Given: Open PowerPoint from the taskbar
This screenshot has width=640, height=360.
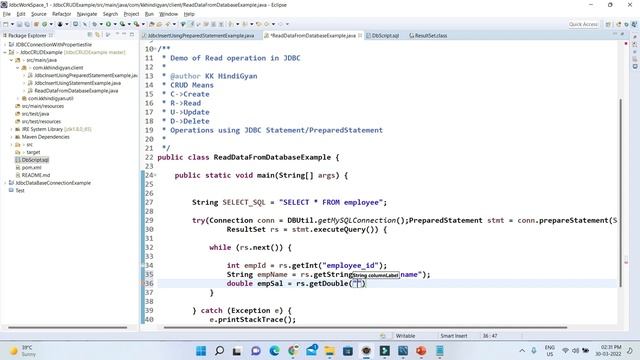Looking at the screenshot, I should click(421, 351).
